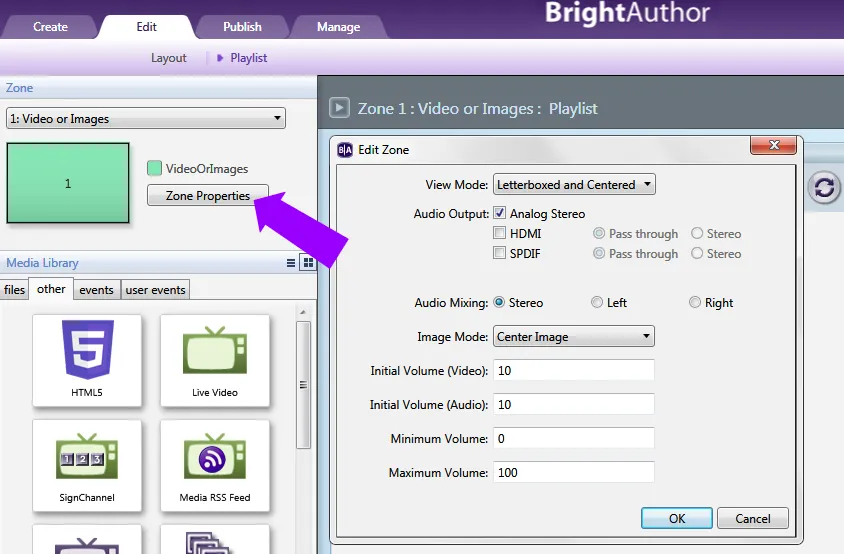
Task: Open the Image Mode dropdown
Action: click(574, 336)
